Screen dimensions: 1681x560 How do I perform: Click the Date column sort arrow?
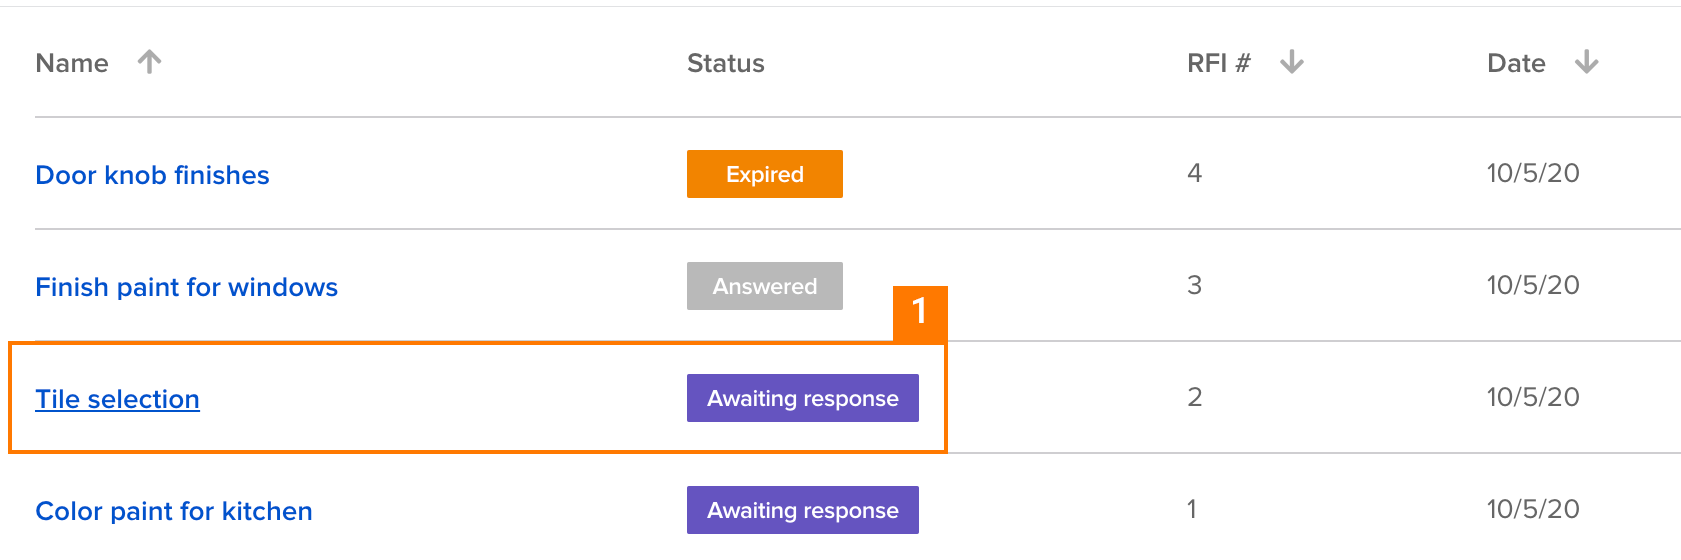[1587, 62]
